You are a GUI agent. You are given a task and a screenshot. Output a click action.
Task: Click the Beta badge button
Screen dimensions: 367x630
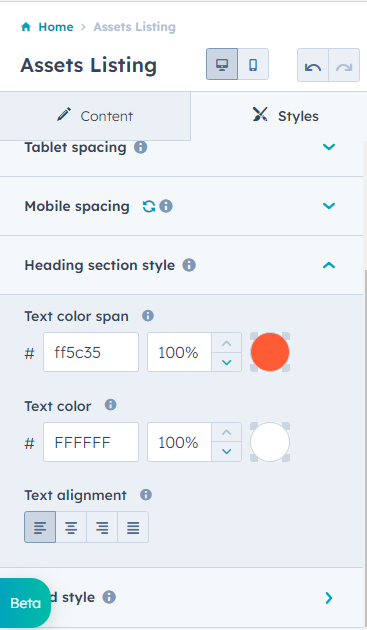[25, 603]
